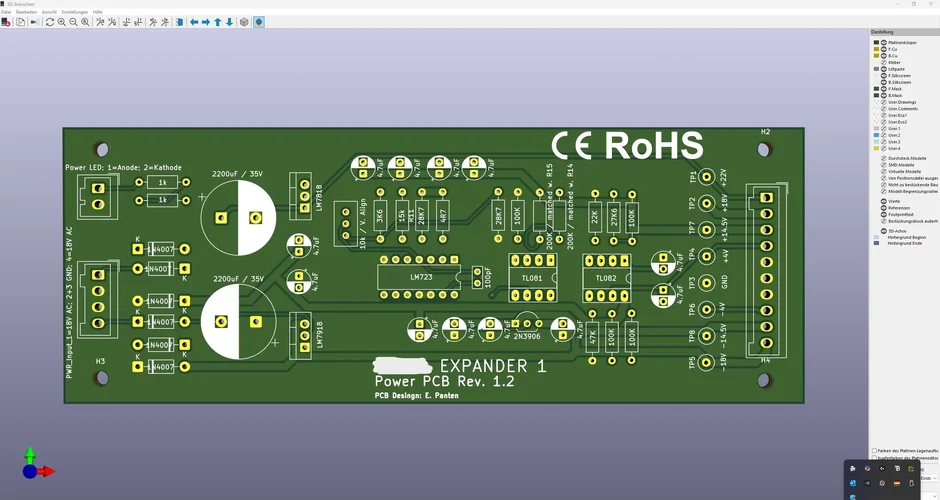This screenshot has height=500, width=940.
Task: Rotate Z clockwise toolbar icon
Action: 153,22
